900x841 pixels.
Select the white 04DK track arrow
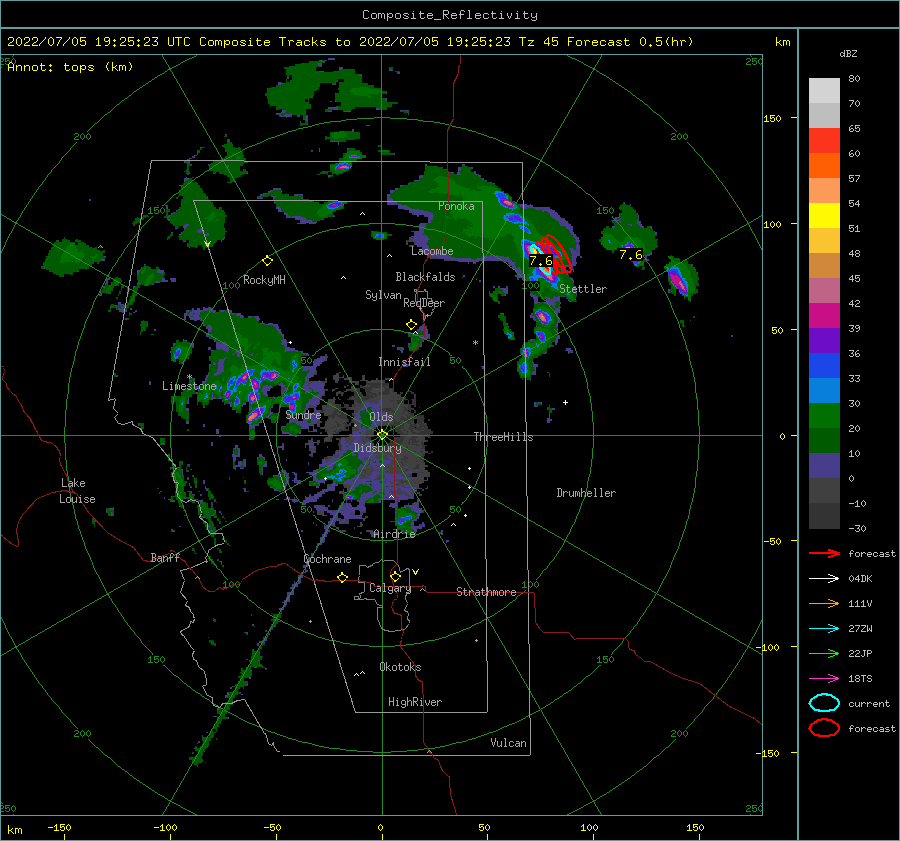824,579
